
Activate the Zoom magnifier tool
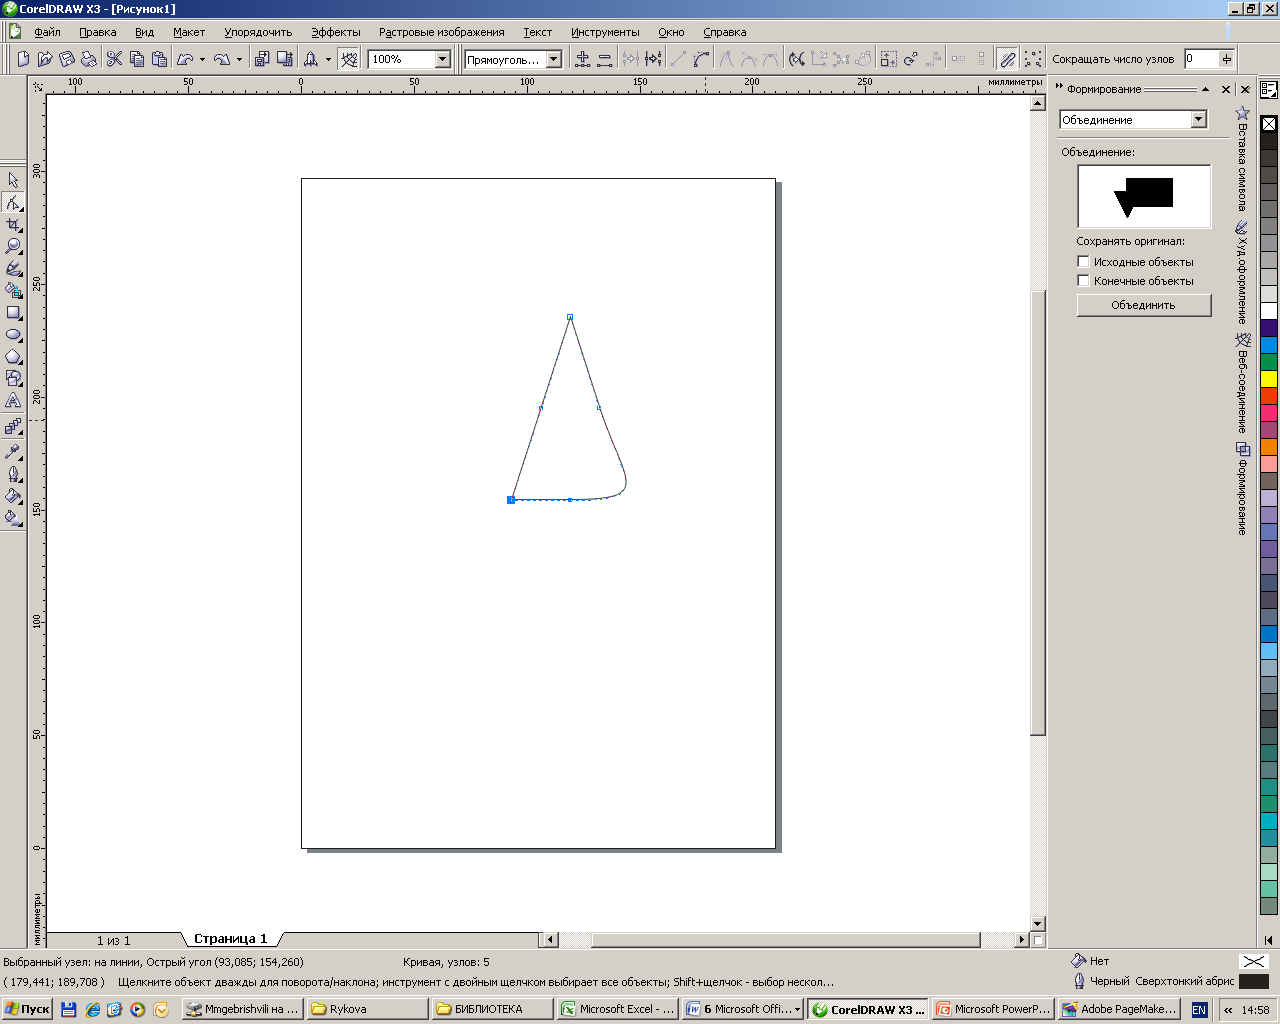coord(13,246)
